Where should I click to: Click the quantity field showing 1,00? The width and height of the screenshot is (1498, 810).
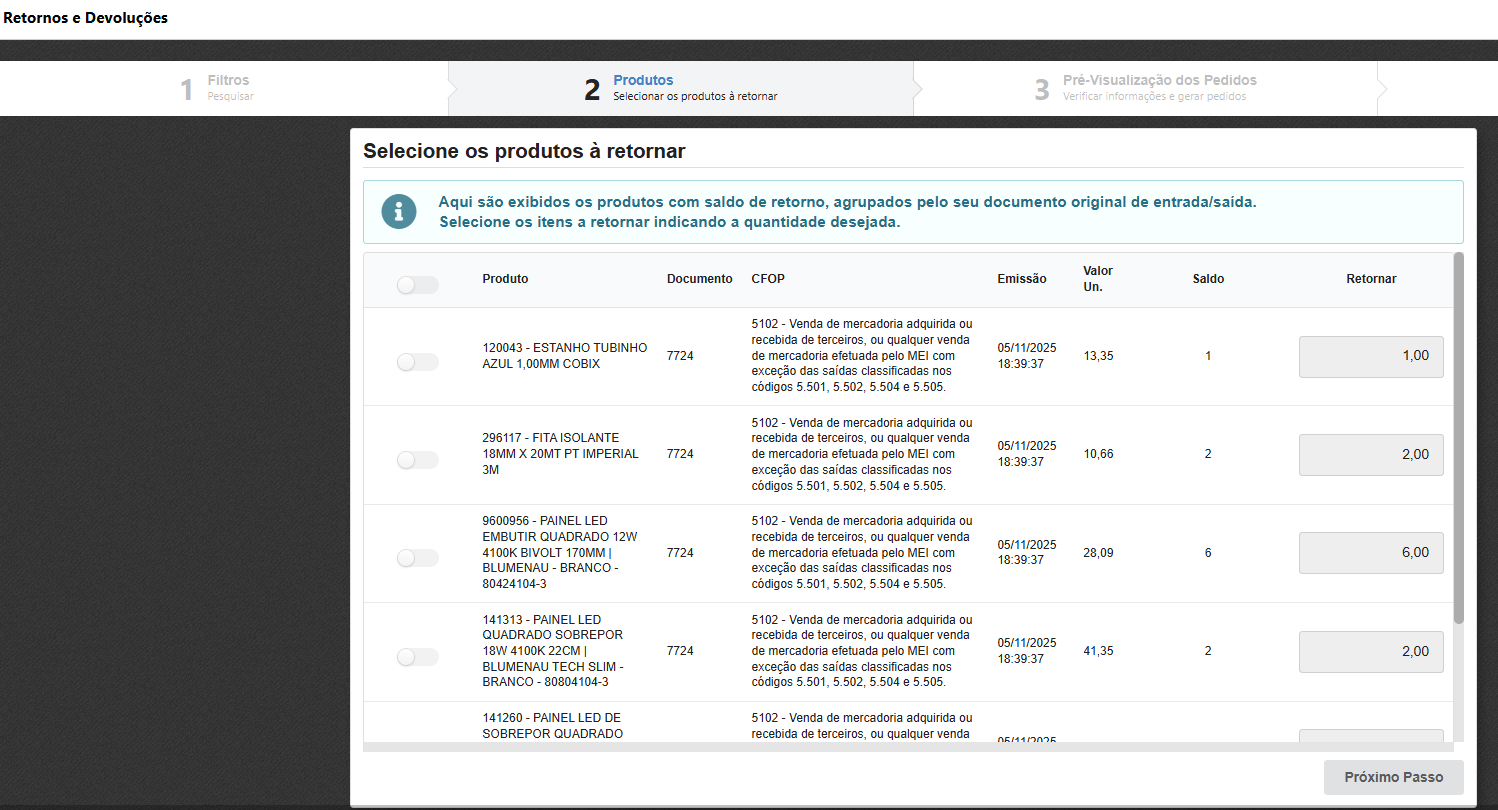(x=1371, y=356)
